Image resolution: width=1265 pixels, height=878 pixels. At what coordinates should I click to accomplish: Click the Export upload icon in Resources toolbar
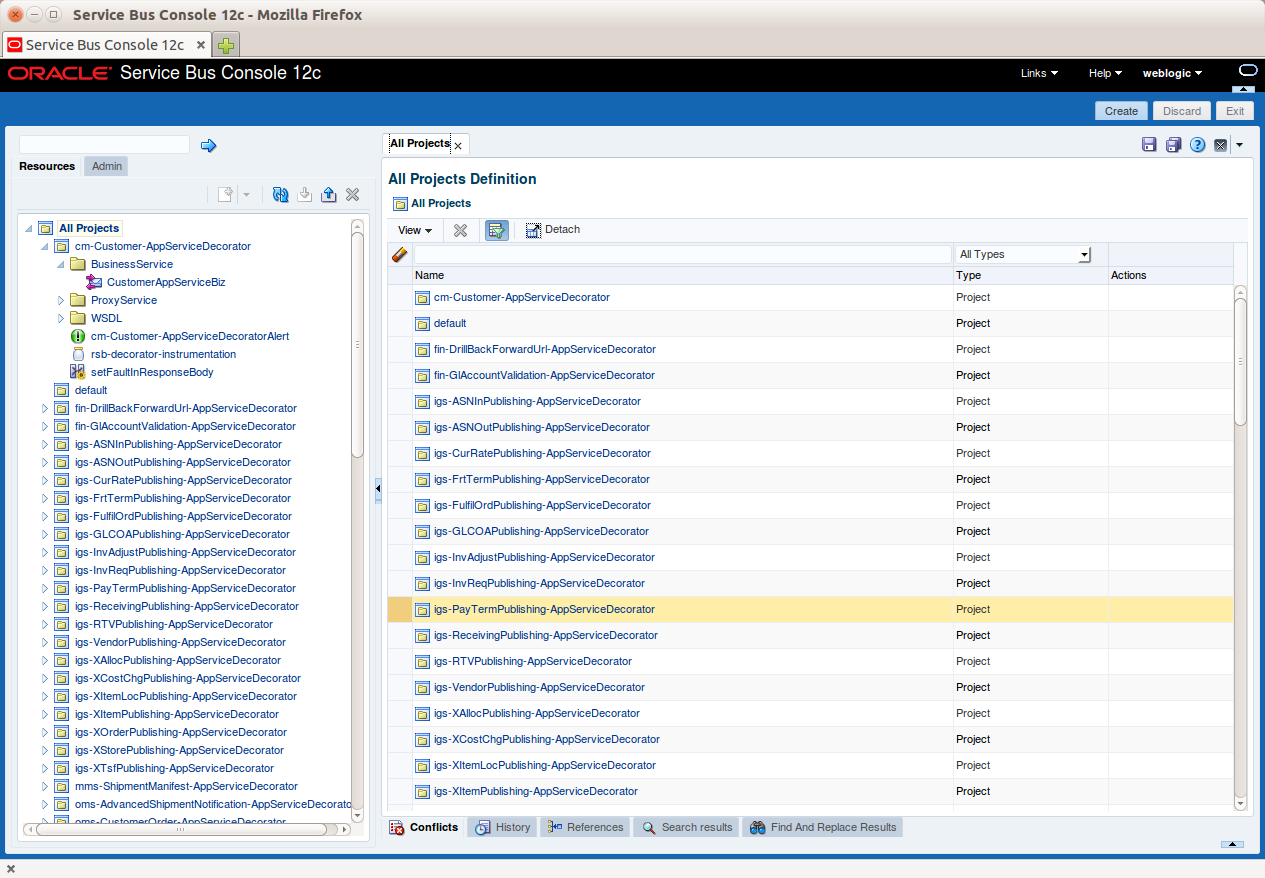coord(329,194)
